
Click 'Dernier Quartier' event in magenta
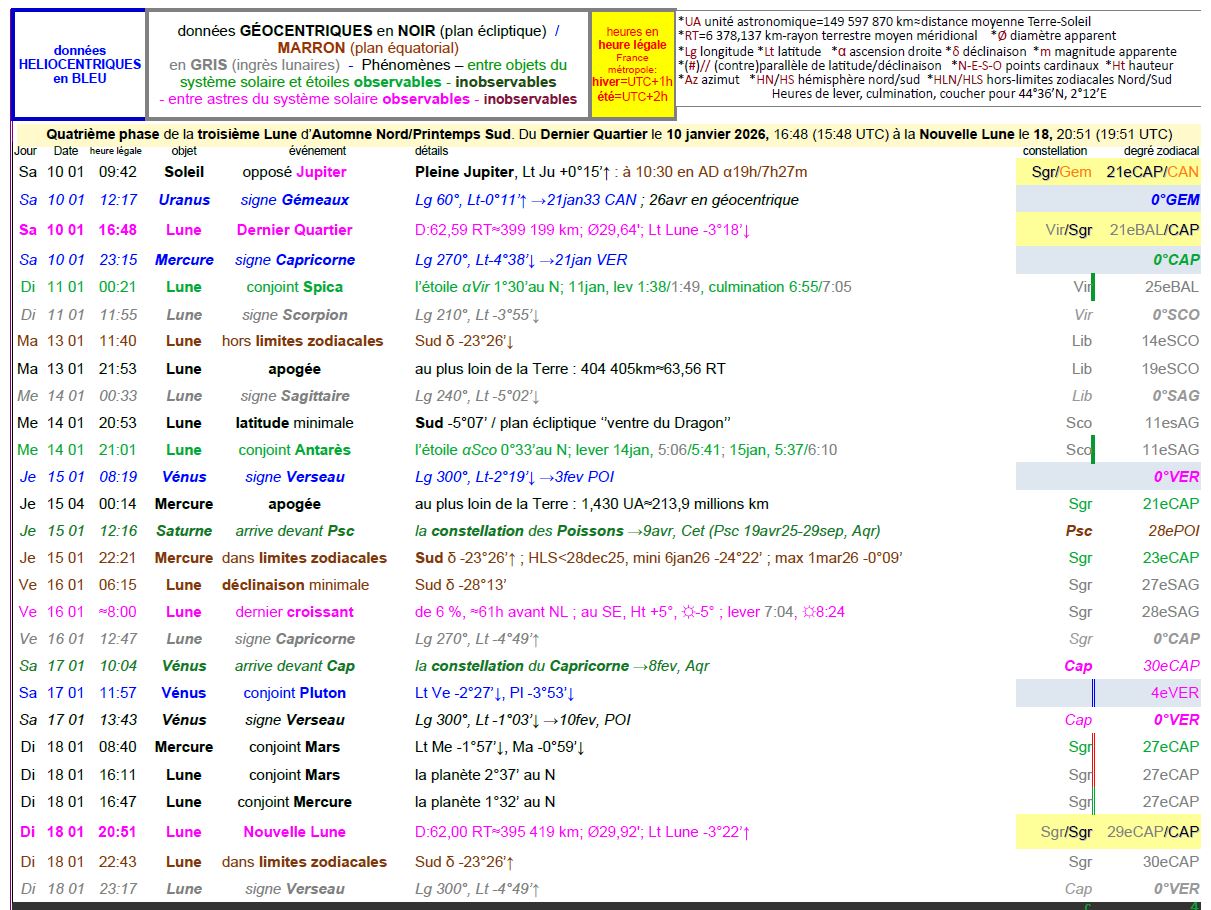(x=294, y=230)
